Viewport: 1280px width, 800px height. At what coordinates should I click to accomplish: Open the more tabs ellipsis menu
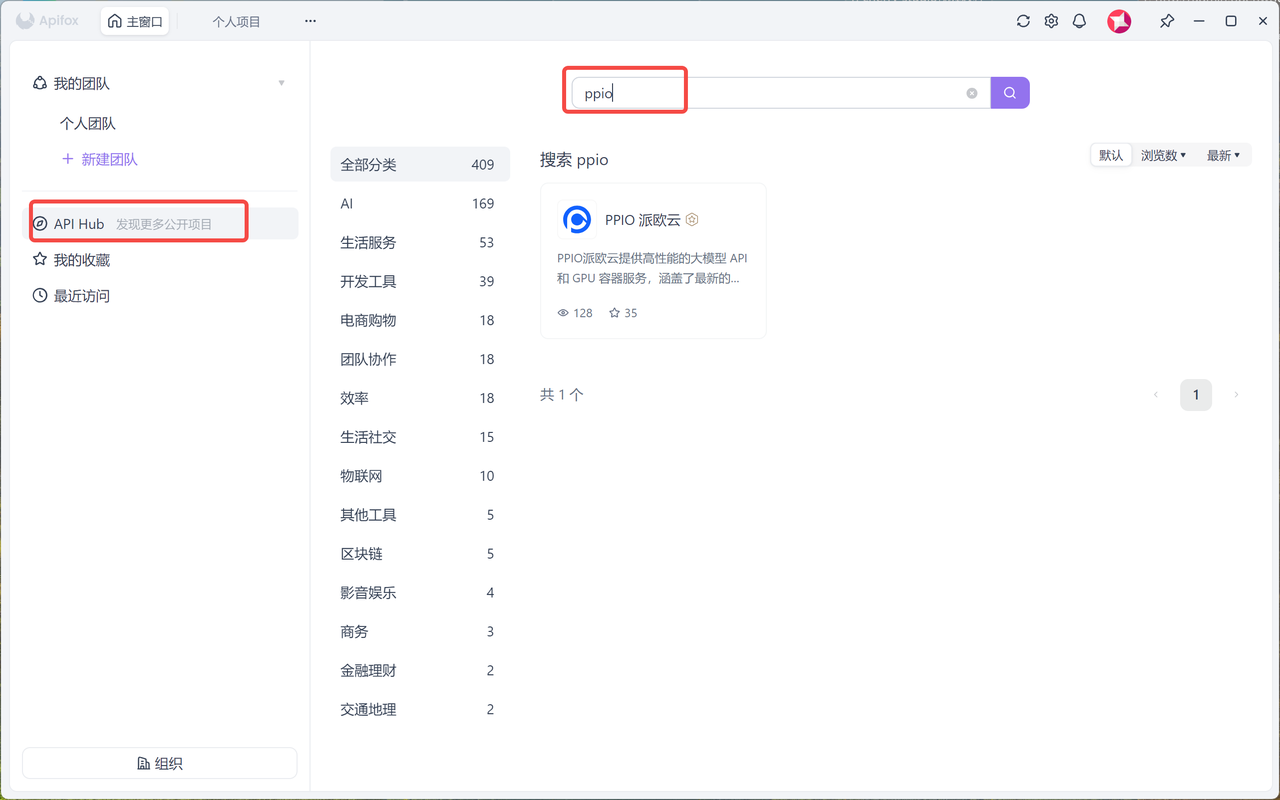(x=310, y=21)
